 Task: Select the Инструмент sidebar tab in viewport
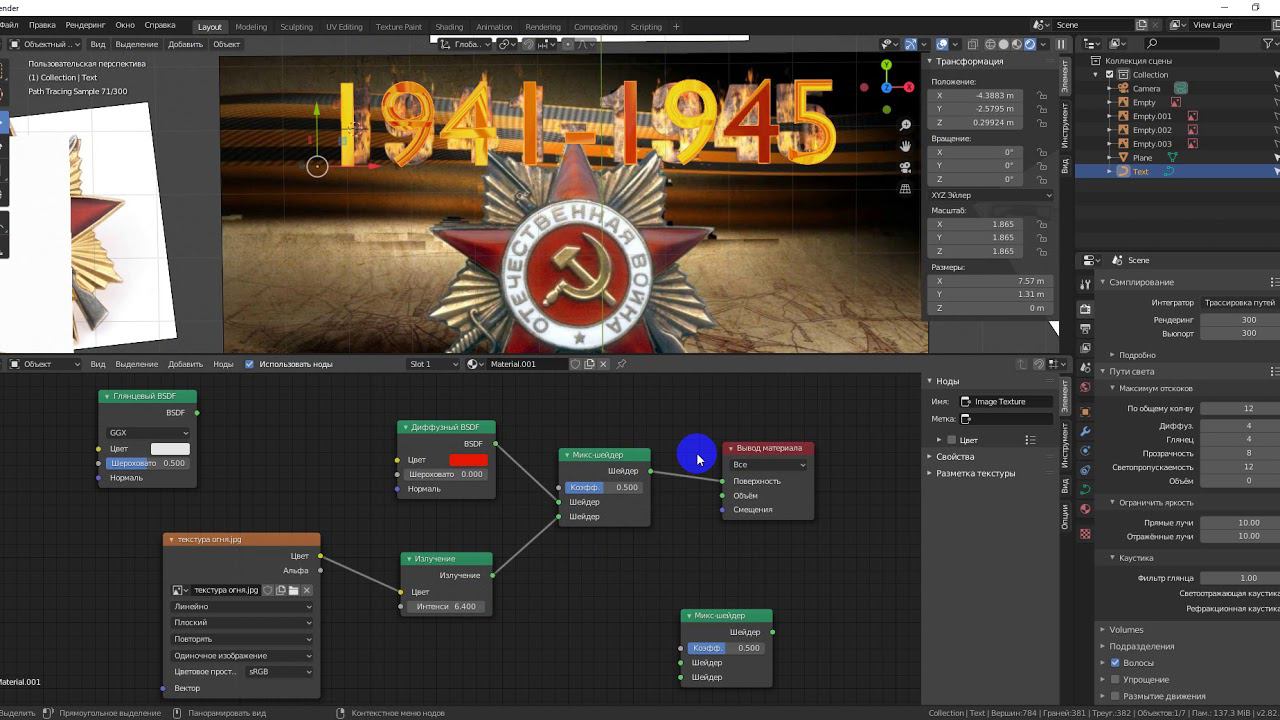pos(1065,125)
